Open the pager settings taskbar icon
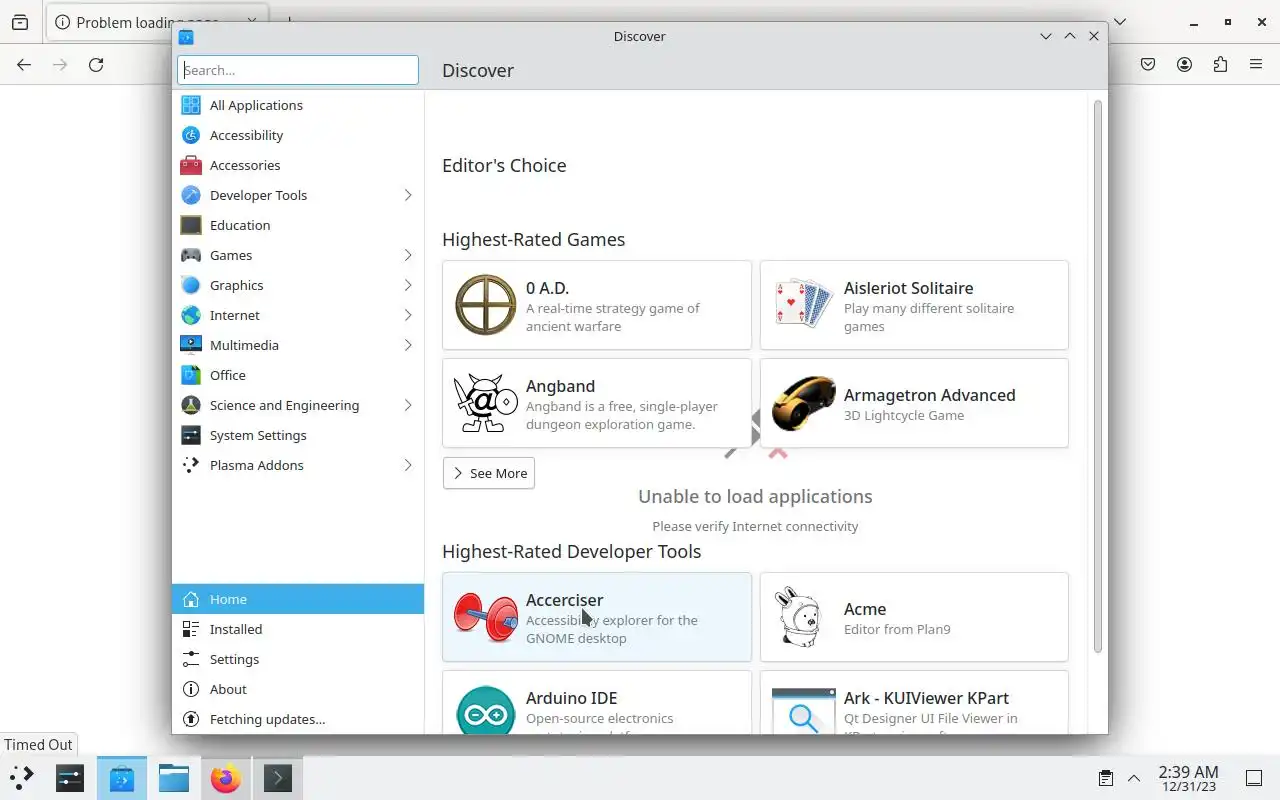1280x800 pixels. [70, 778]
